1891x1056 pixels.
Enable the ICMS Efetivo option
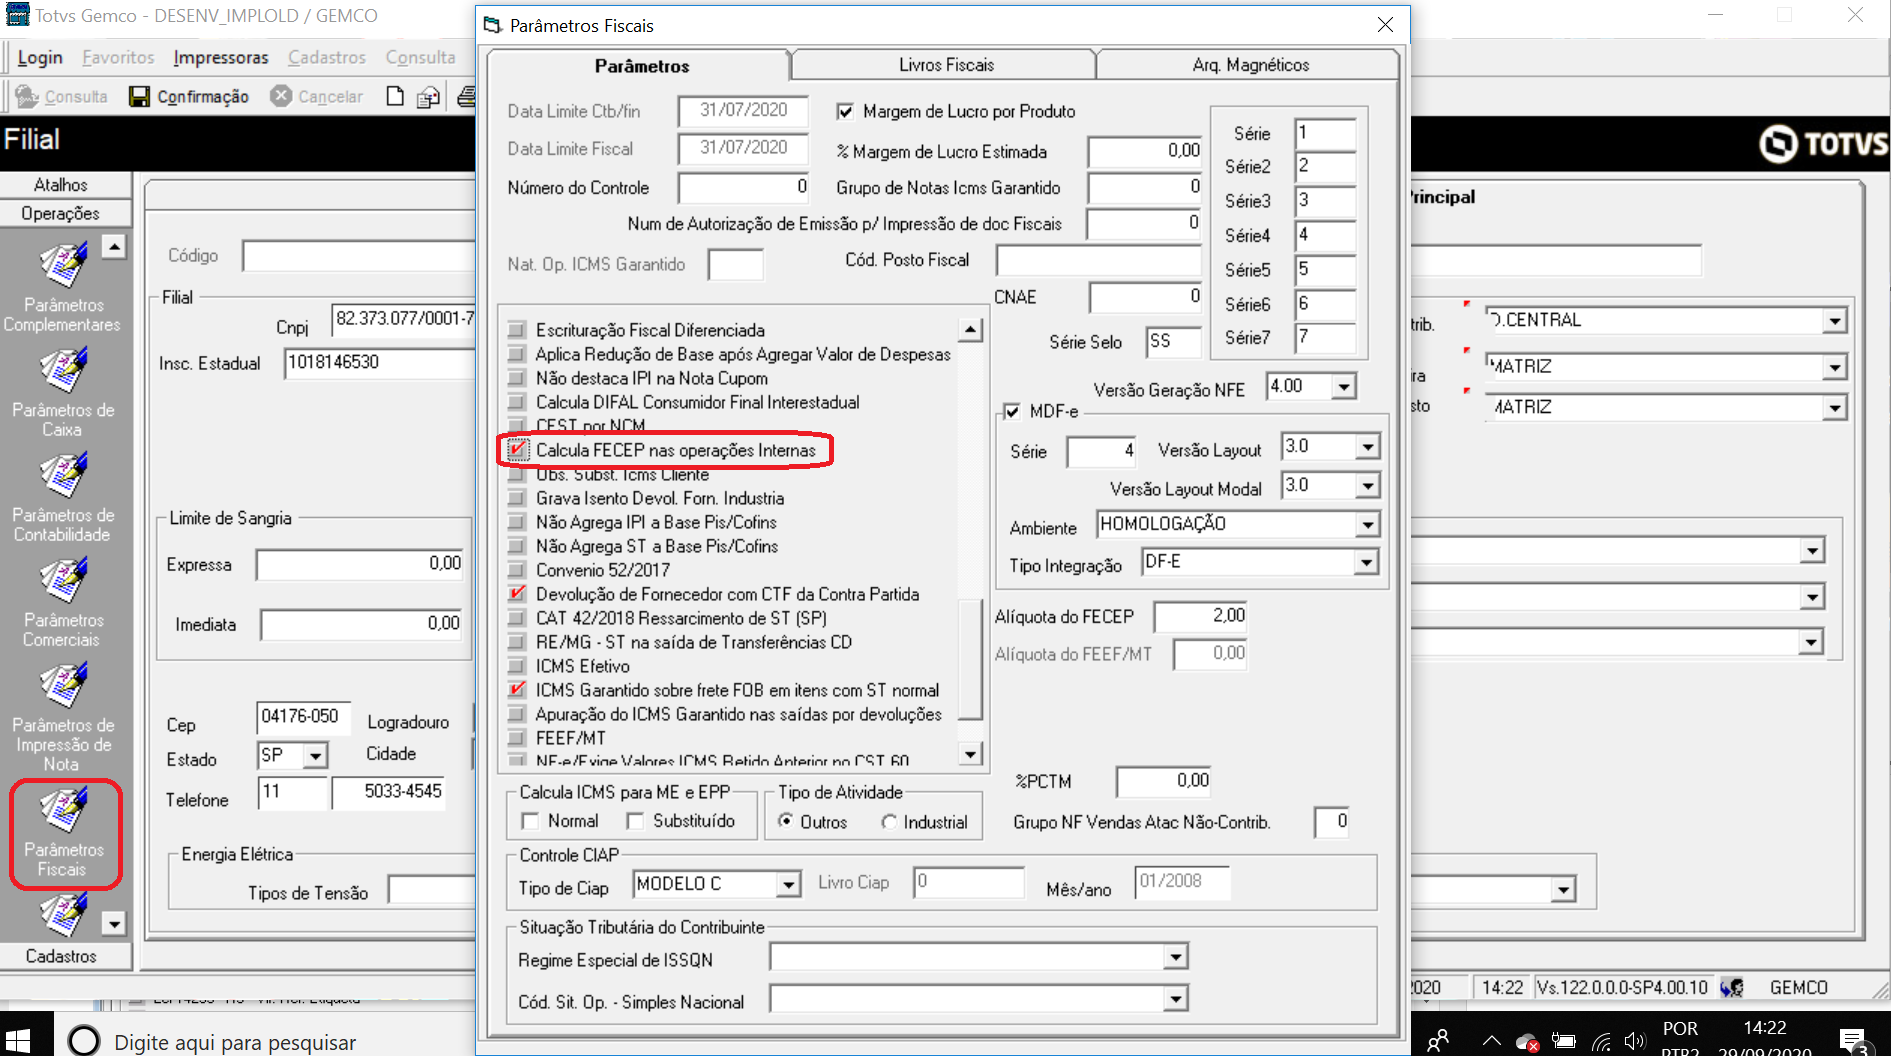[x=516, y=666]
